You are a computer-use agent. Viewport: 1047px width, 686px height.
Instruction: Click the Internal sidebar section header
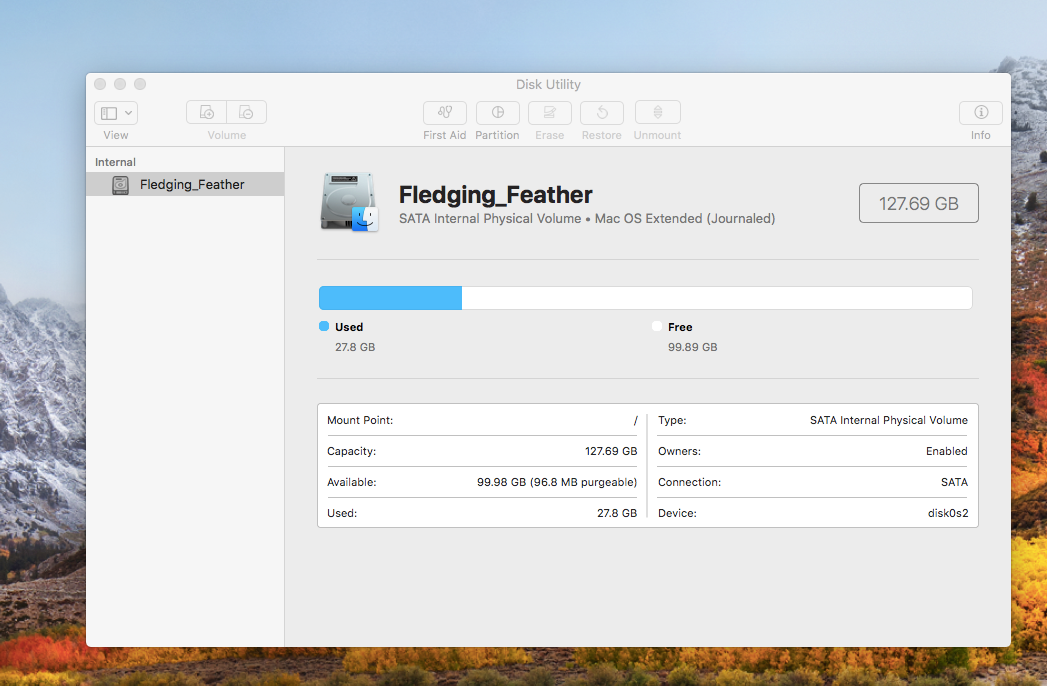[116, 162]
